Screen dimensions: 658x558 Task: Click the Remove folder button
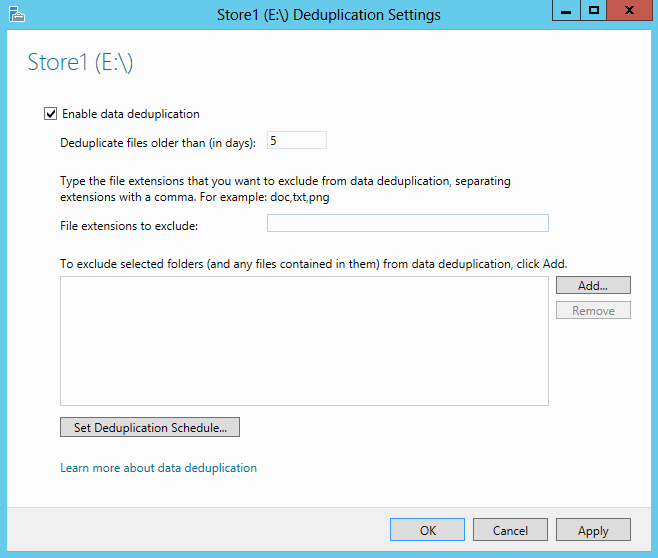[593, 310]
